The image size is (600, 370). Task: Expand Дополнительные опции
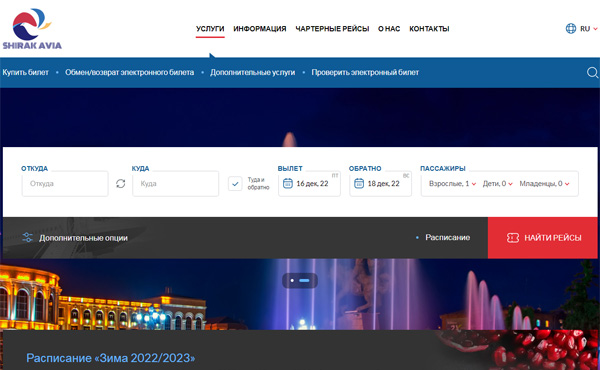83,238
